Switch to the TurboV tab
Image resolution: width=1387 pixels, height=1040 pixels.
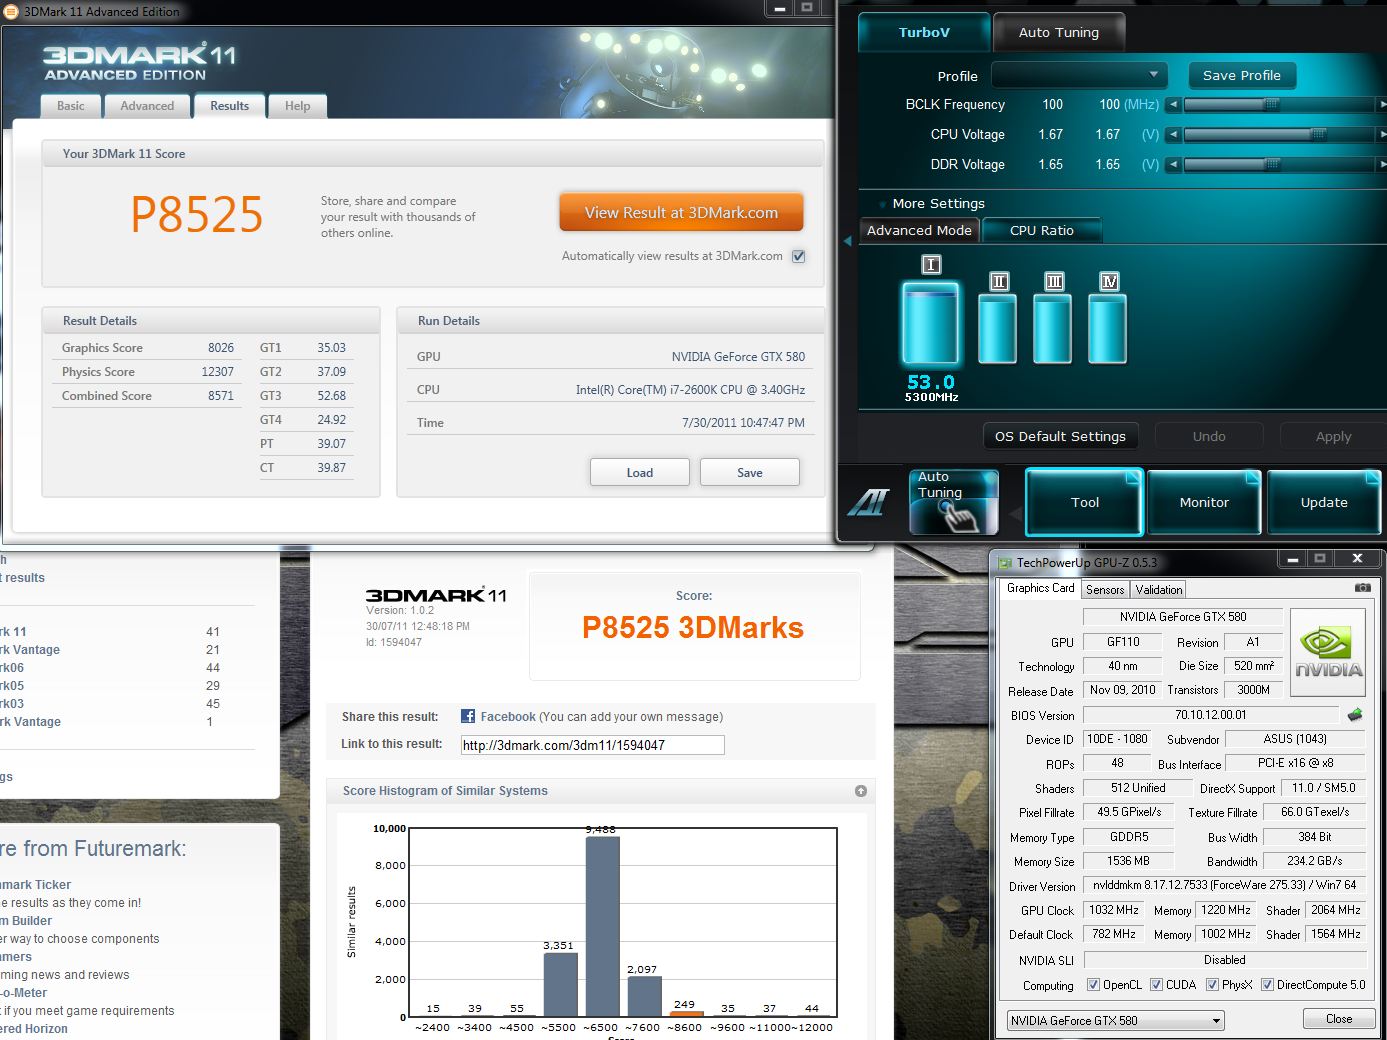[x=924, y=32]
